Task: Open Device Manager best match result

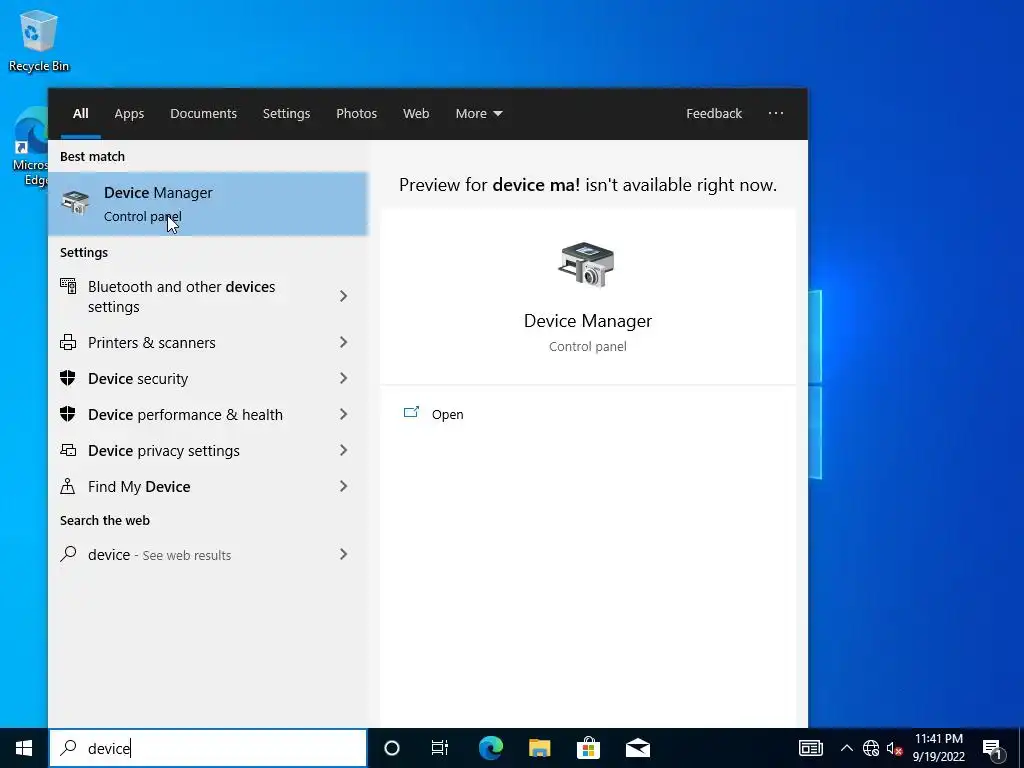Action: point(208,204)
